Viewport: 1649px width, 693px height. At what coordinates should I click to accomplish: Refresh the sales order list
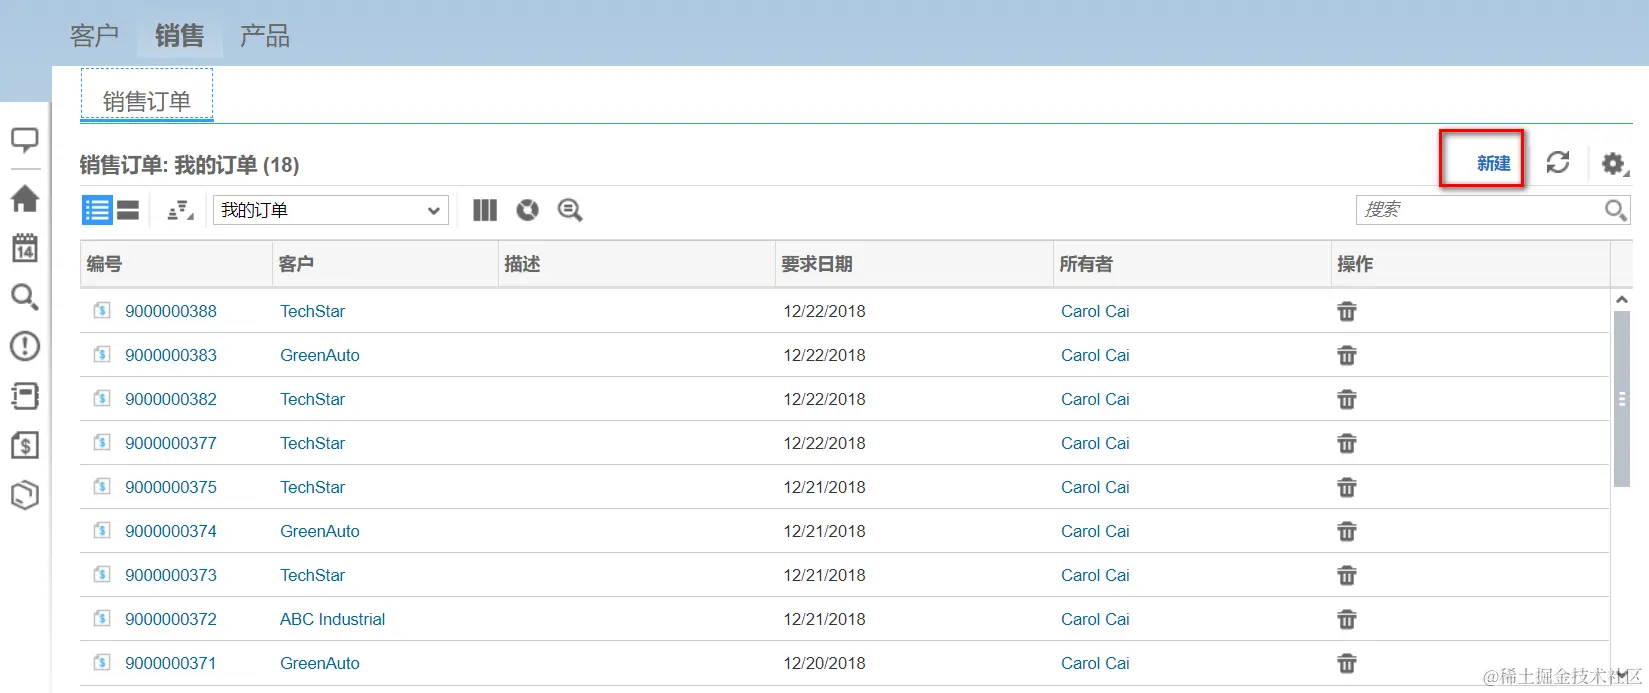coord(1558,162)
